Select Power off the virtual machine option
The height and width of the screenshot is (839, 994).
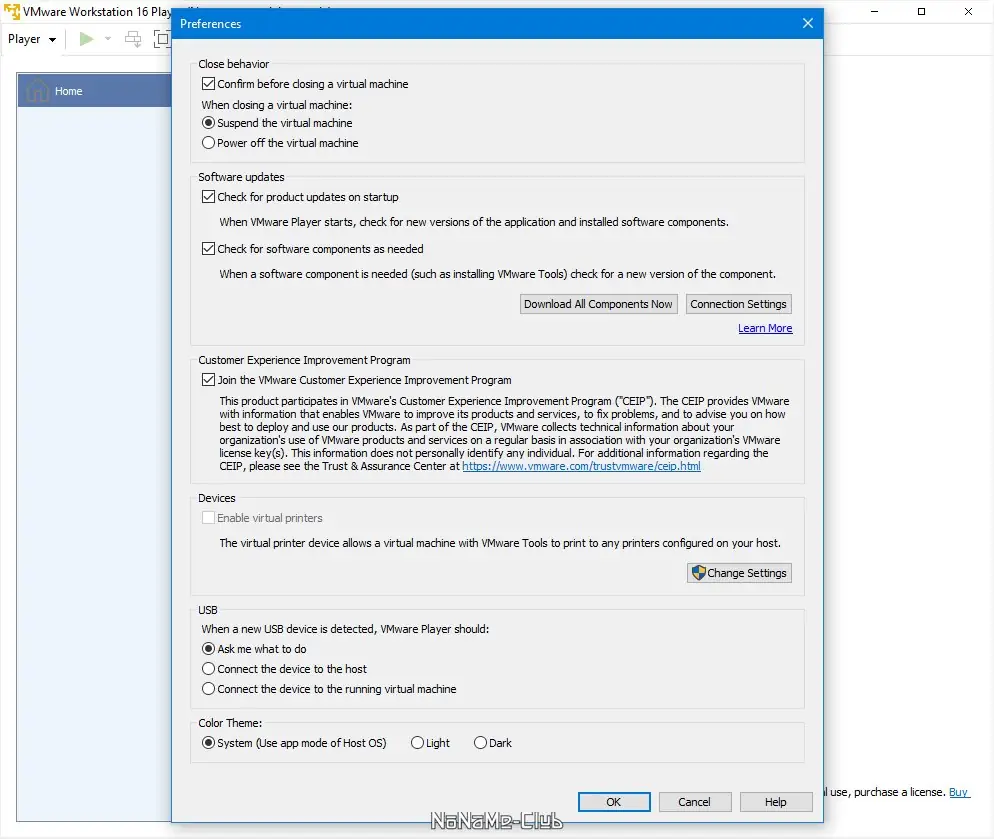point(208,143)
